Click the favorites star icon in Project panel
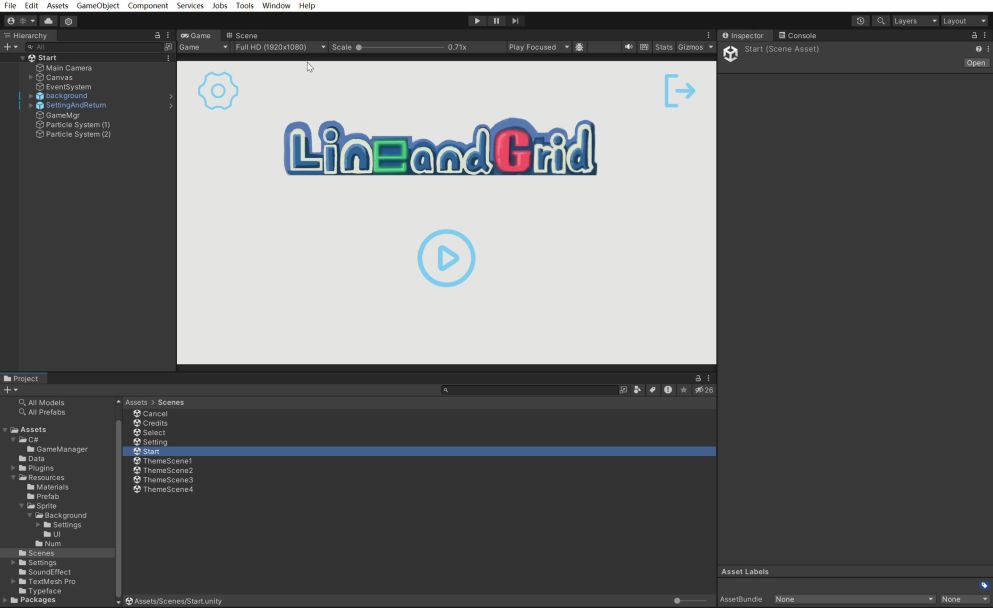Screen dimensions: 993x608 coord(683,390)
